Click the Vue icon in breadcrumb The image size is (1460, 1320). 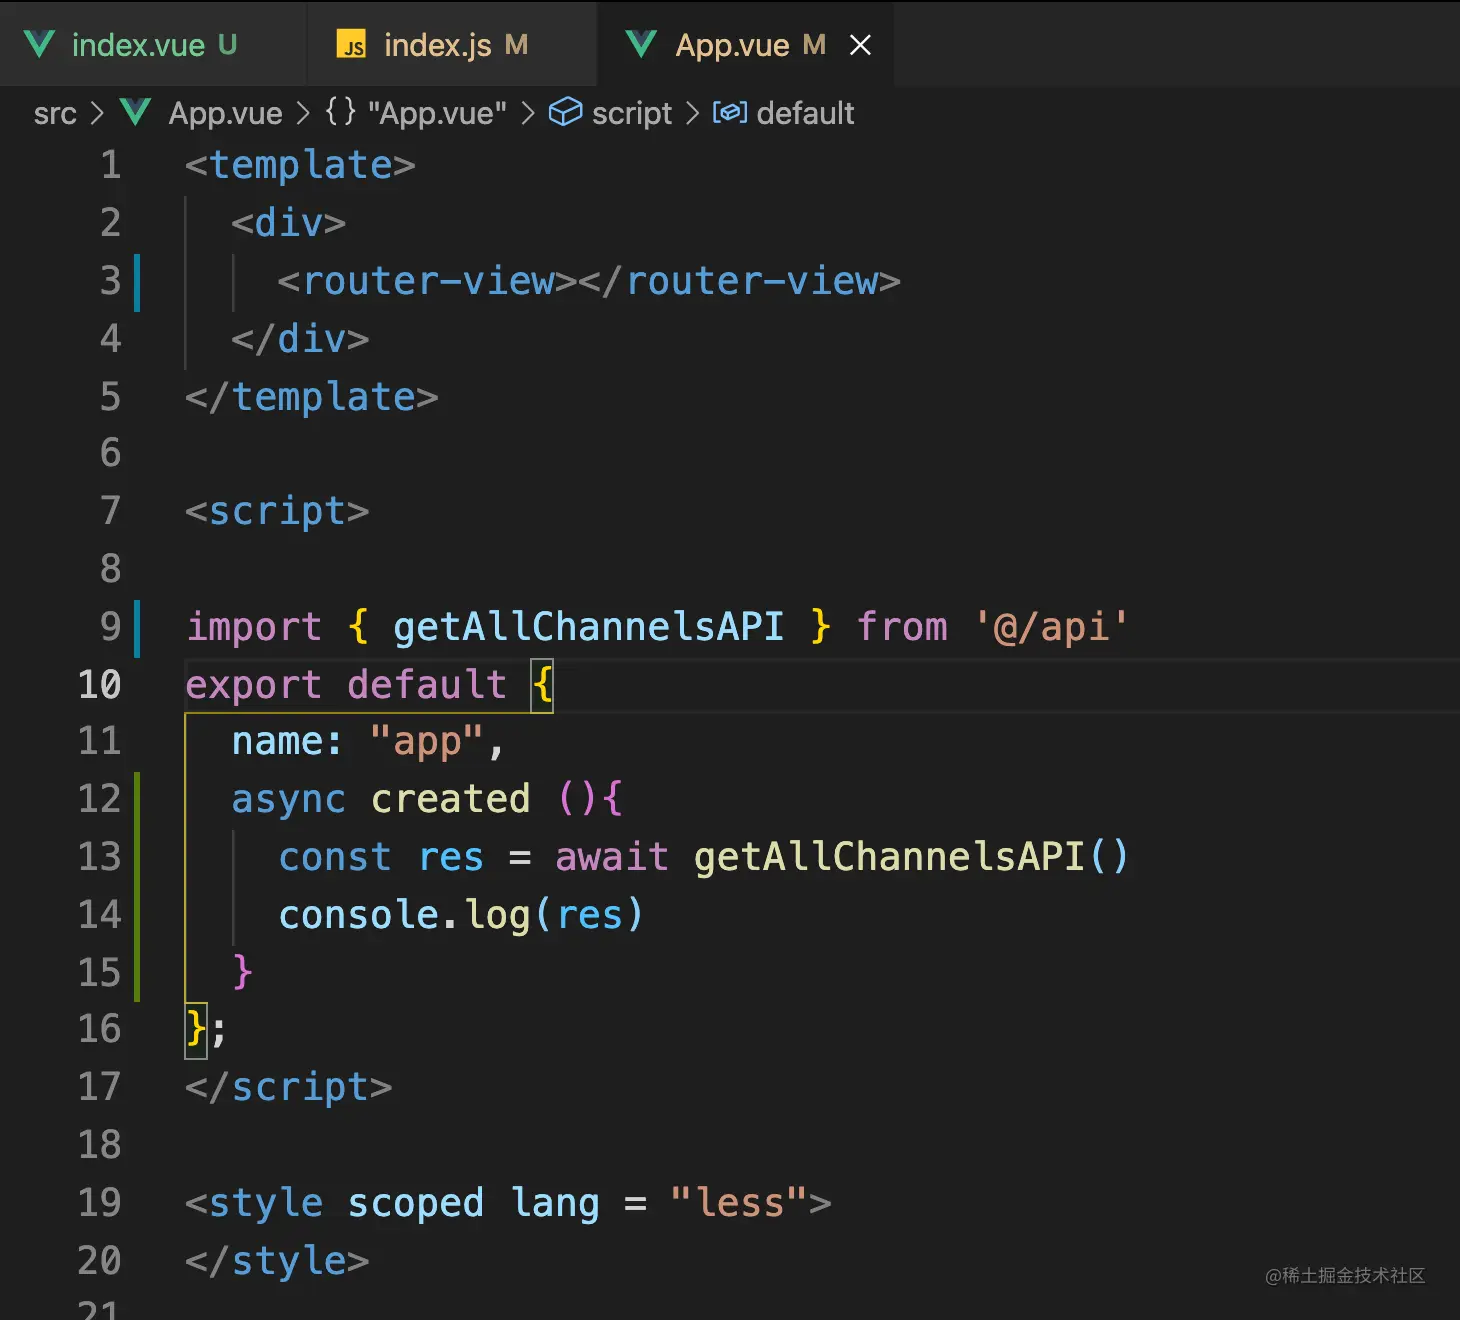pos(135,112)
